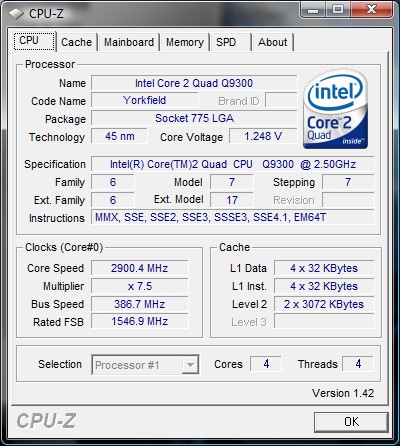Click the Stepping value field

click(348, 182)
